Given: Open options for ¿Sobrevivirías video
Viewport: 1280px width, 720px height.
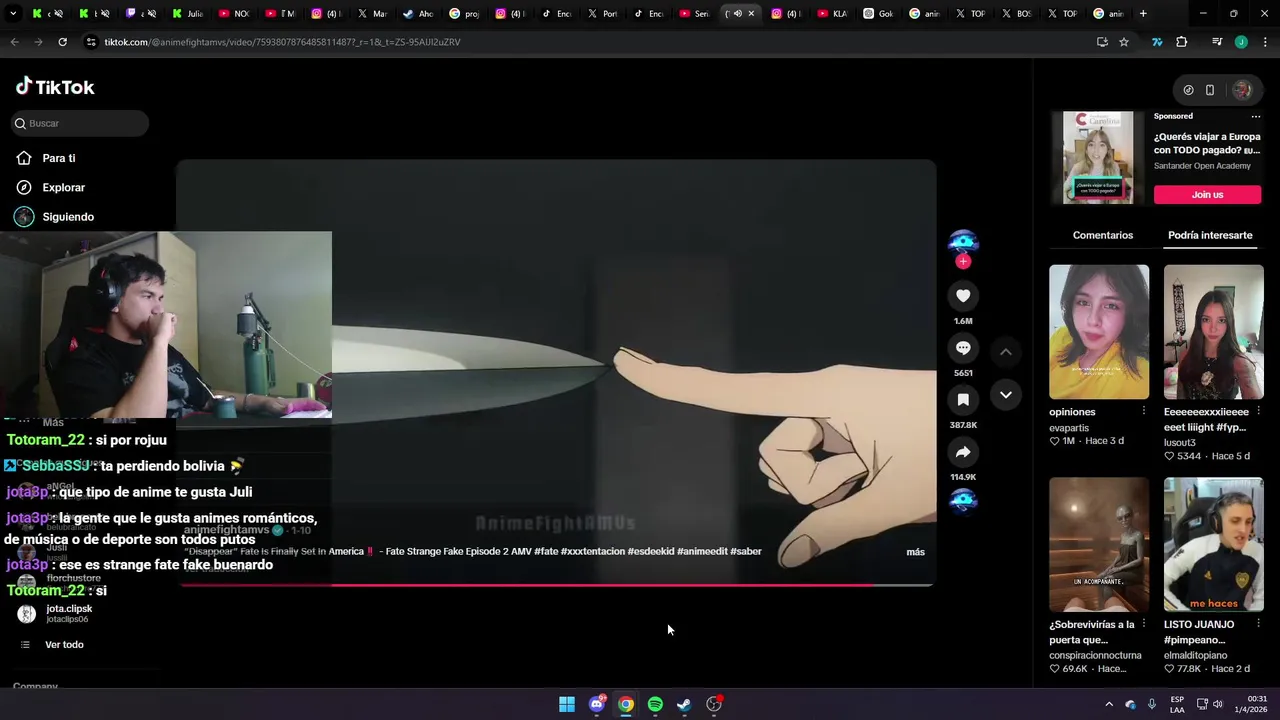Looking at the screenshot, I should (1144, 624).
